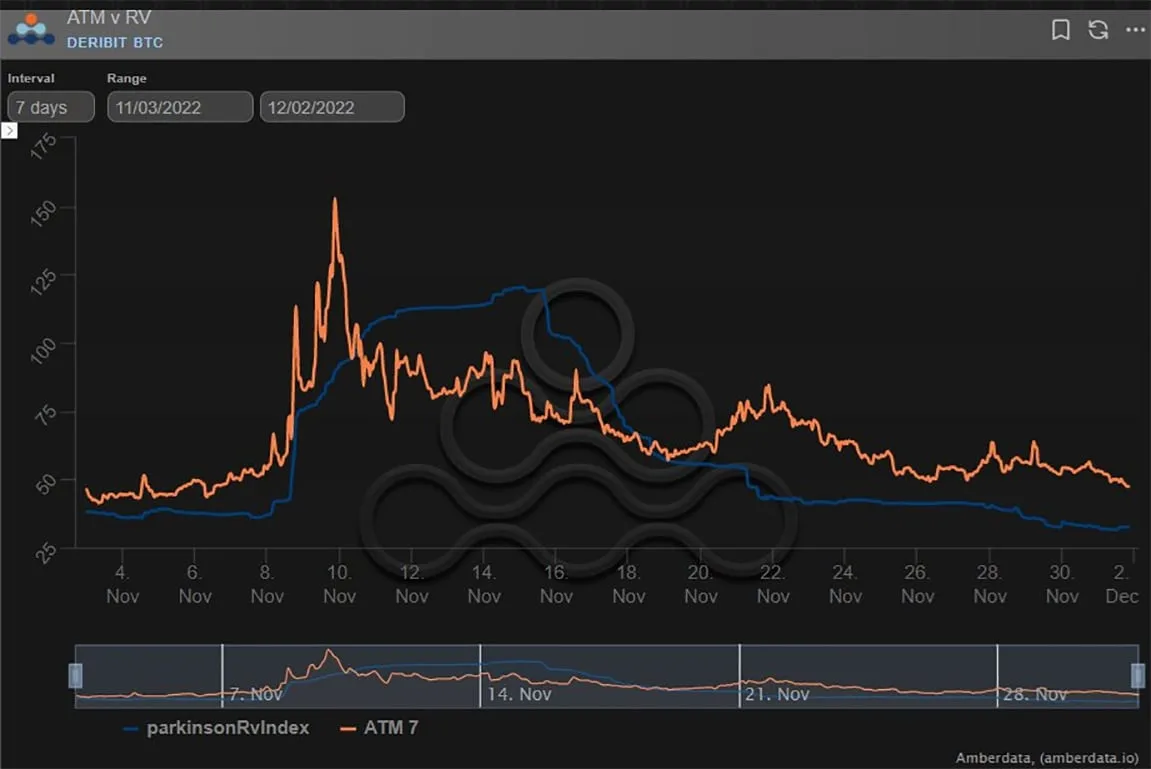Click the 16. Nov axis label
The width and height of the screenshot is (1151, 769).
556,584
